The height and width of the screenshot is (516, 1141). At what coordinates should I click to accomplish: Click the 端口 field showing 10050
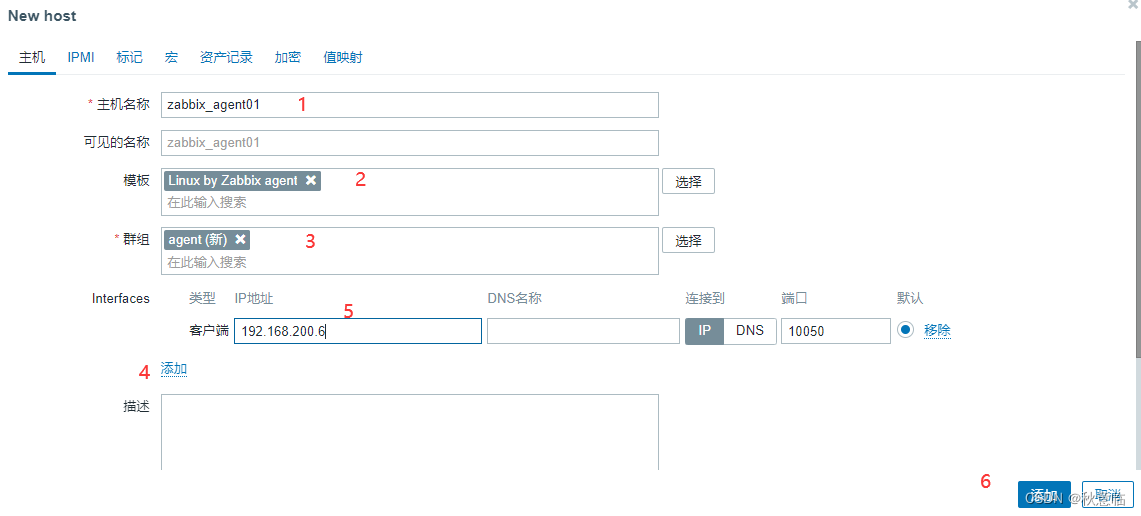click(836, 331)
